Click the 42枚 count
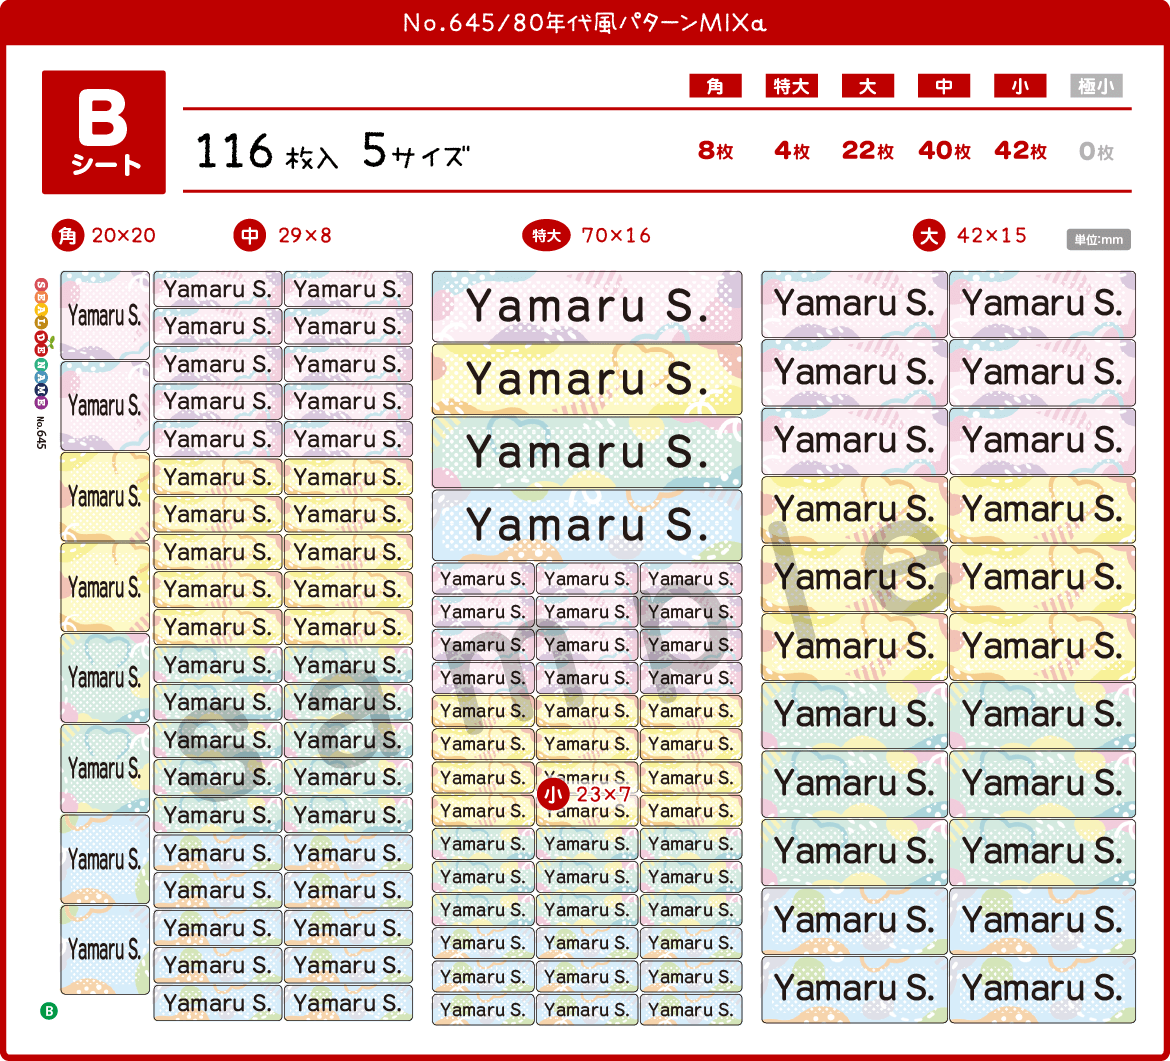This screenshot has width=1170, height=1061. tap(1021, 151)
